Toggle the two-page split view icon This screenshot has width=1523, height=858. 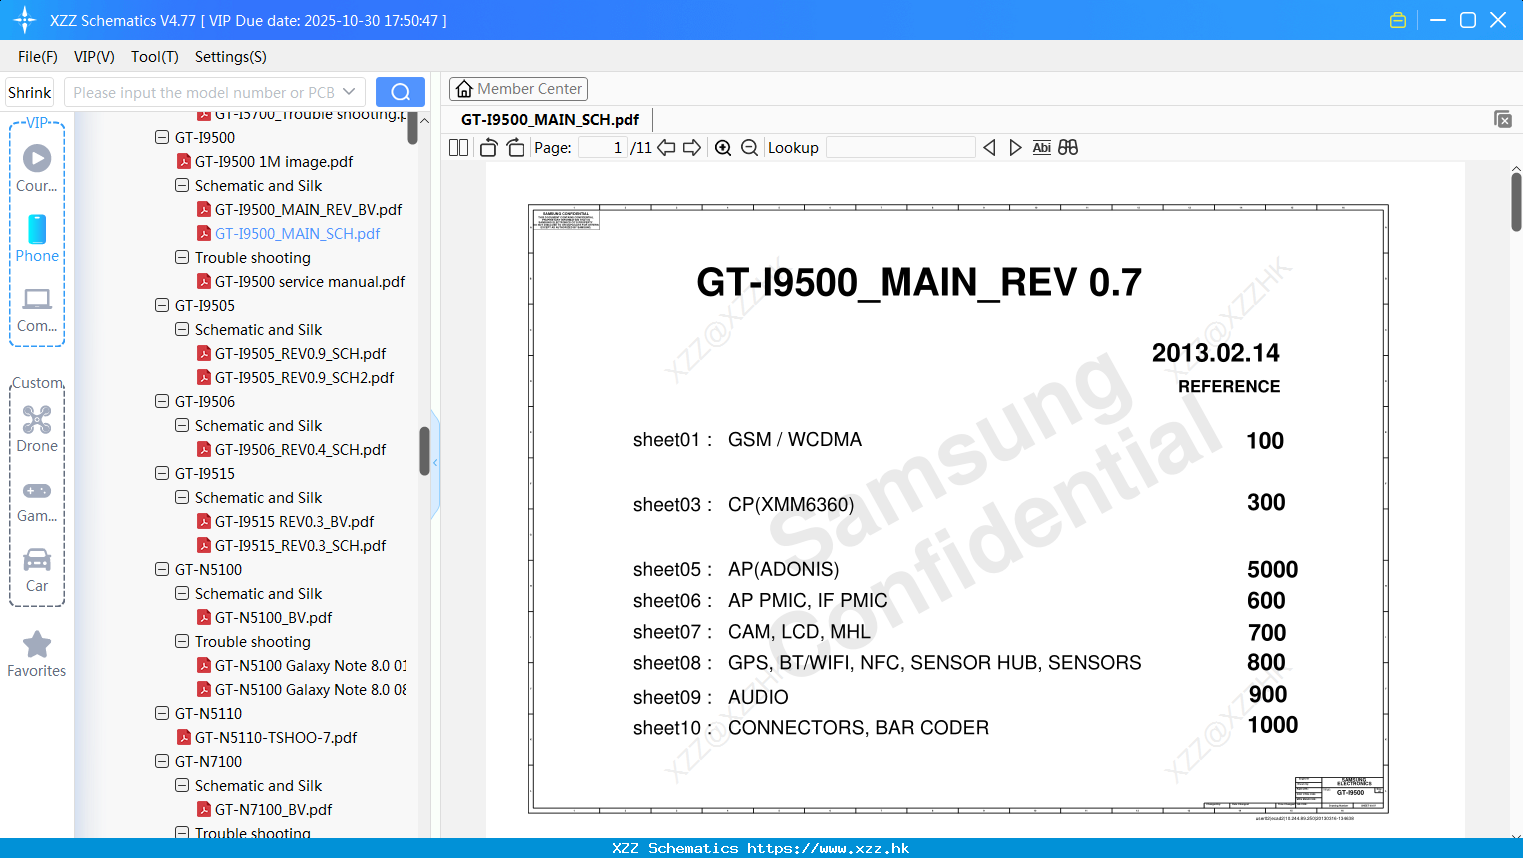pyautogui.click(x=458, y=147)
